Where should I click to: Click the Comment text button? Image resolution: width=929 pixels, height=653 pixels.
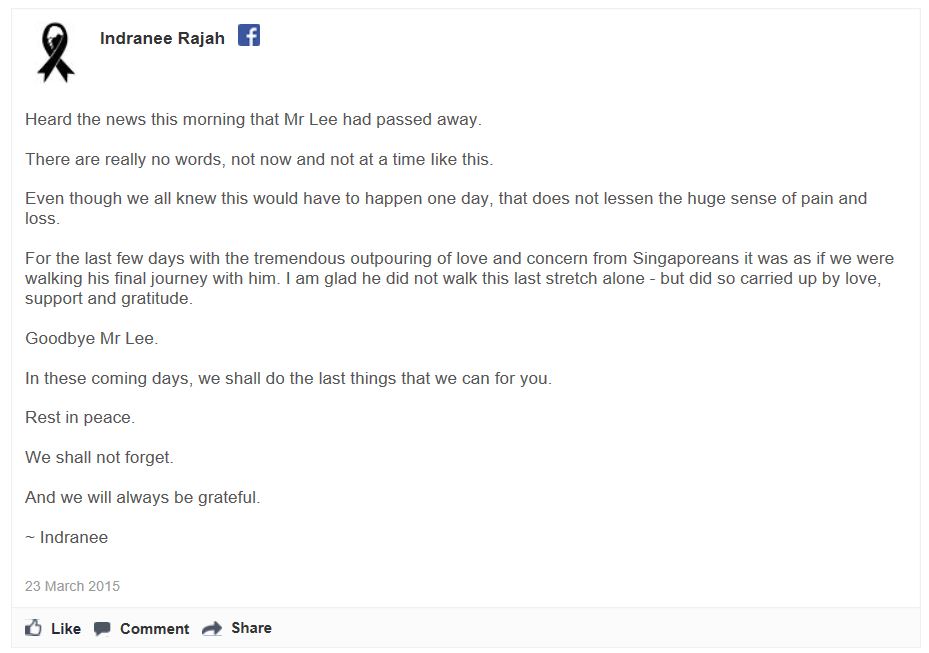coord(155,629)
